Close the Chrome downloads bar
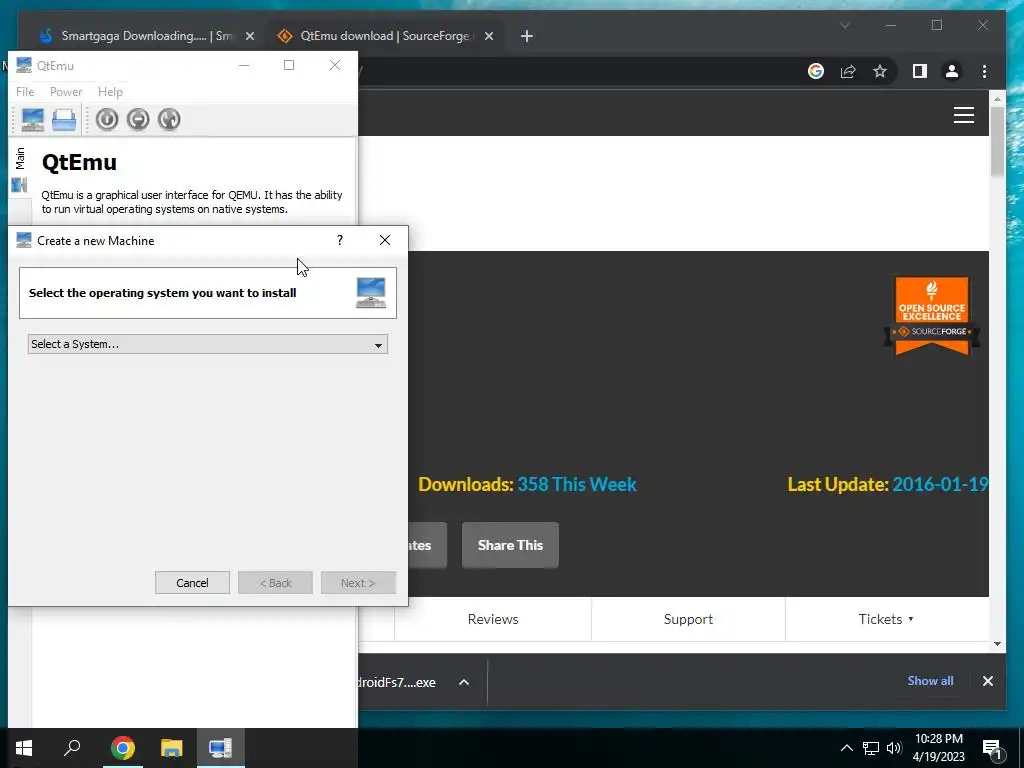Image resolution: width=1024 pixels, height=768 pixels. [x=987, y=681]
